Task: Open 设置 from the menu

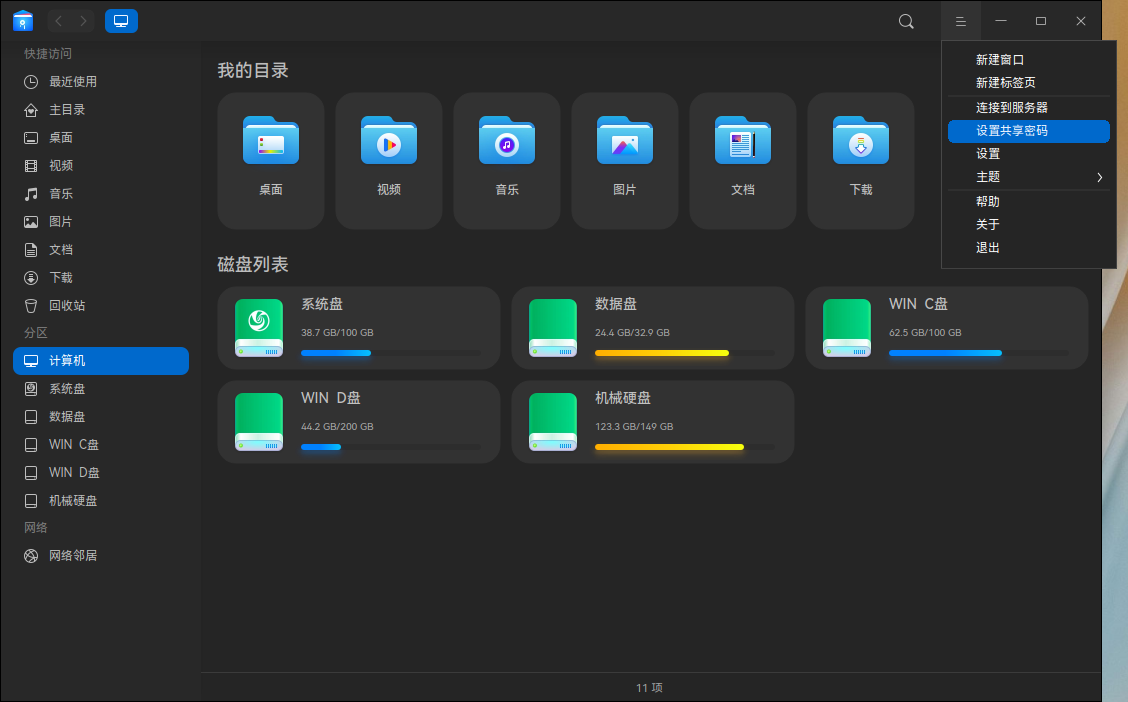Action: (1029, 154)
